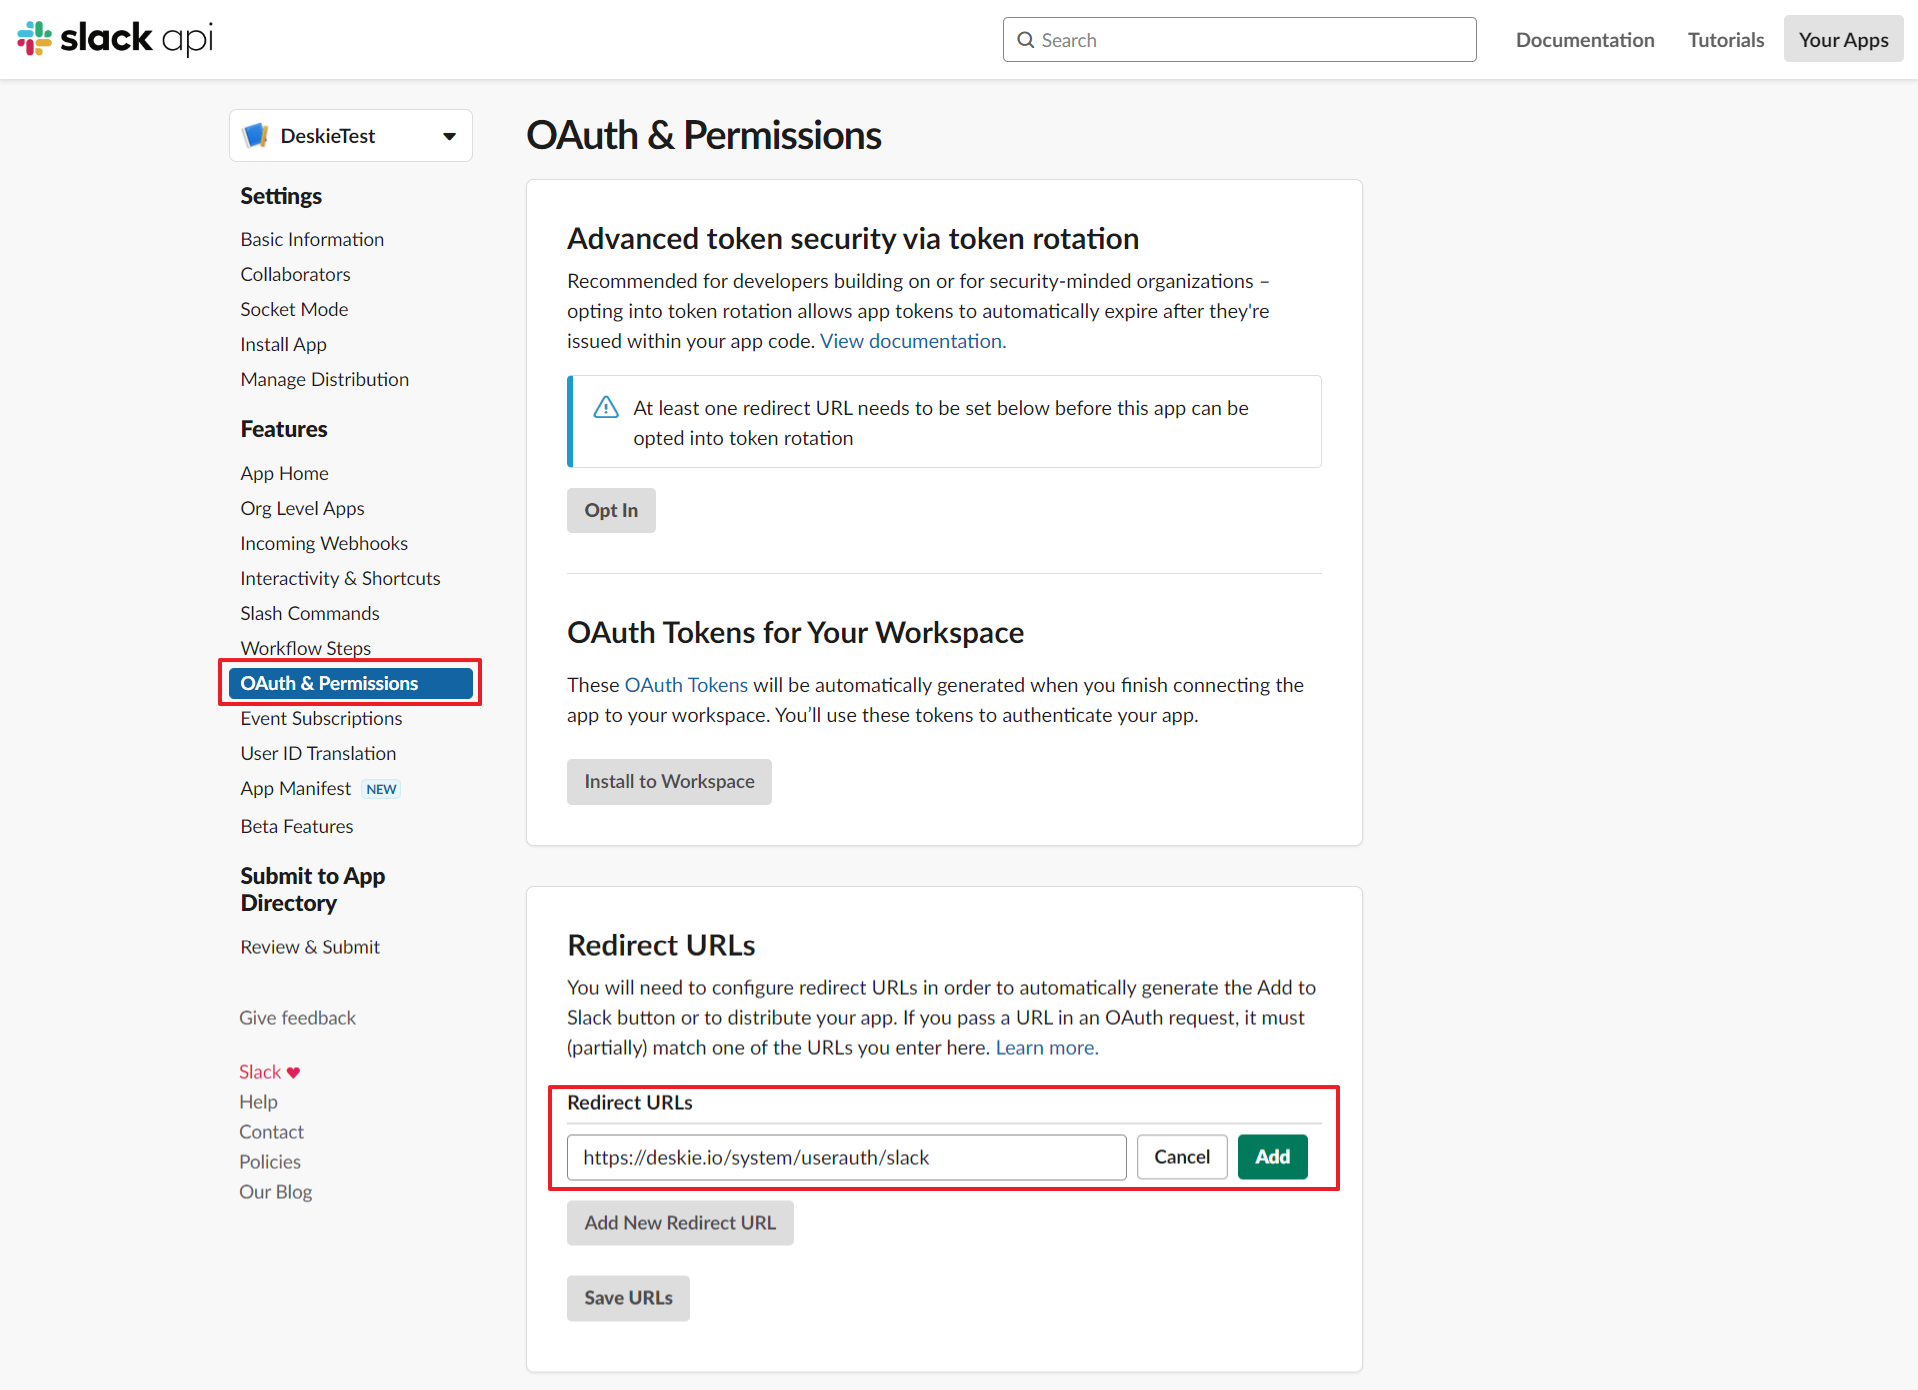
Task: Click the 'At least one redirect URL' notice text
Action: tap(941, 423)
